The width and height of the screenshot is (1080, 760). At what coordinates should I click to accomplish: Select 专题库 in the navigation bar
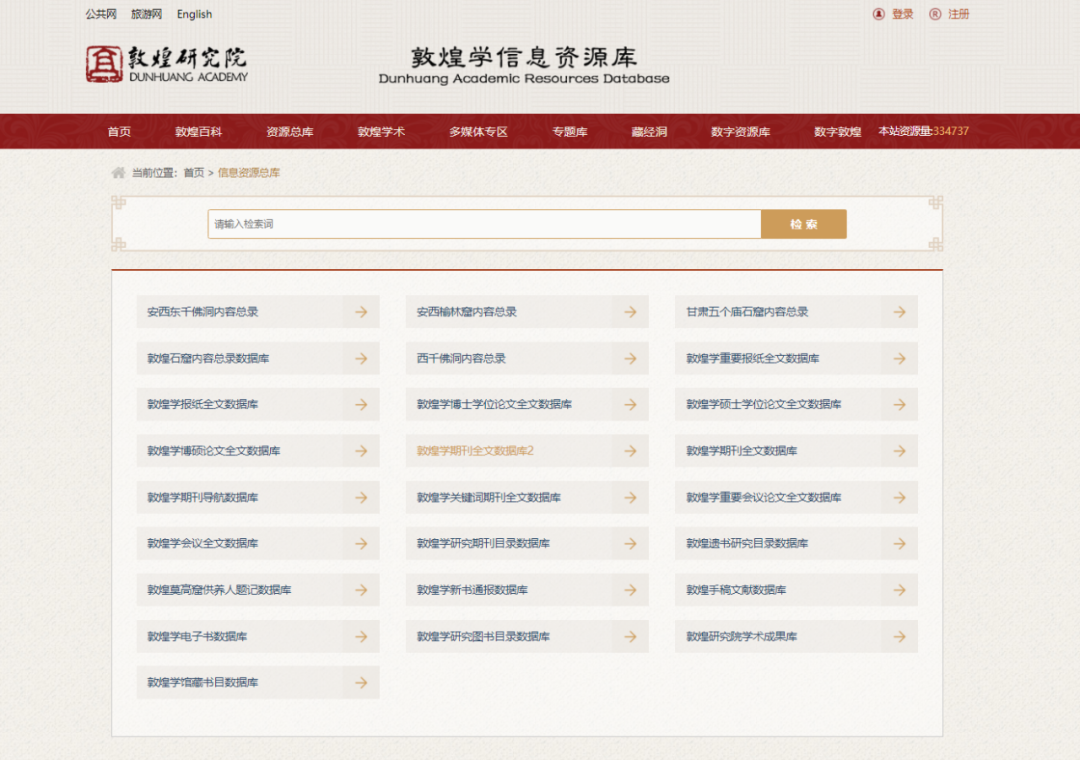coord(570,132)
